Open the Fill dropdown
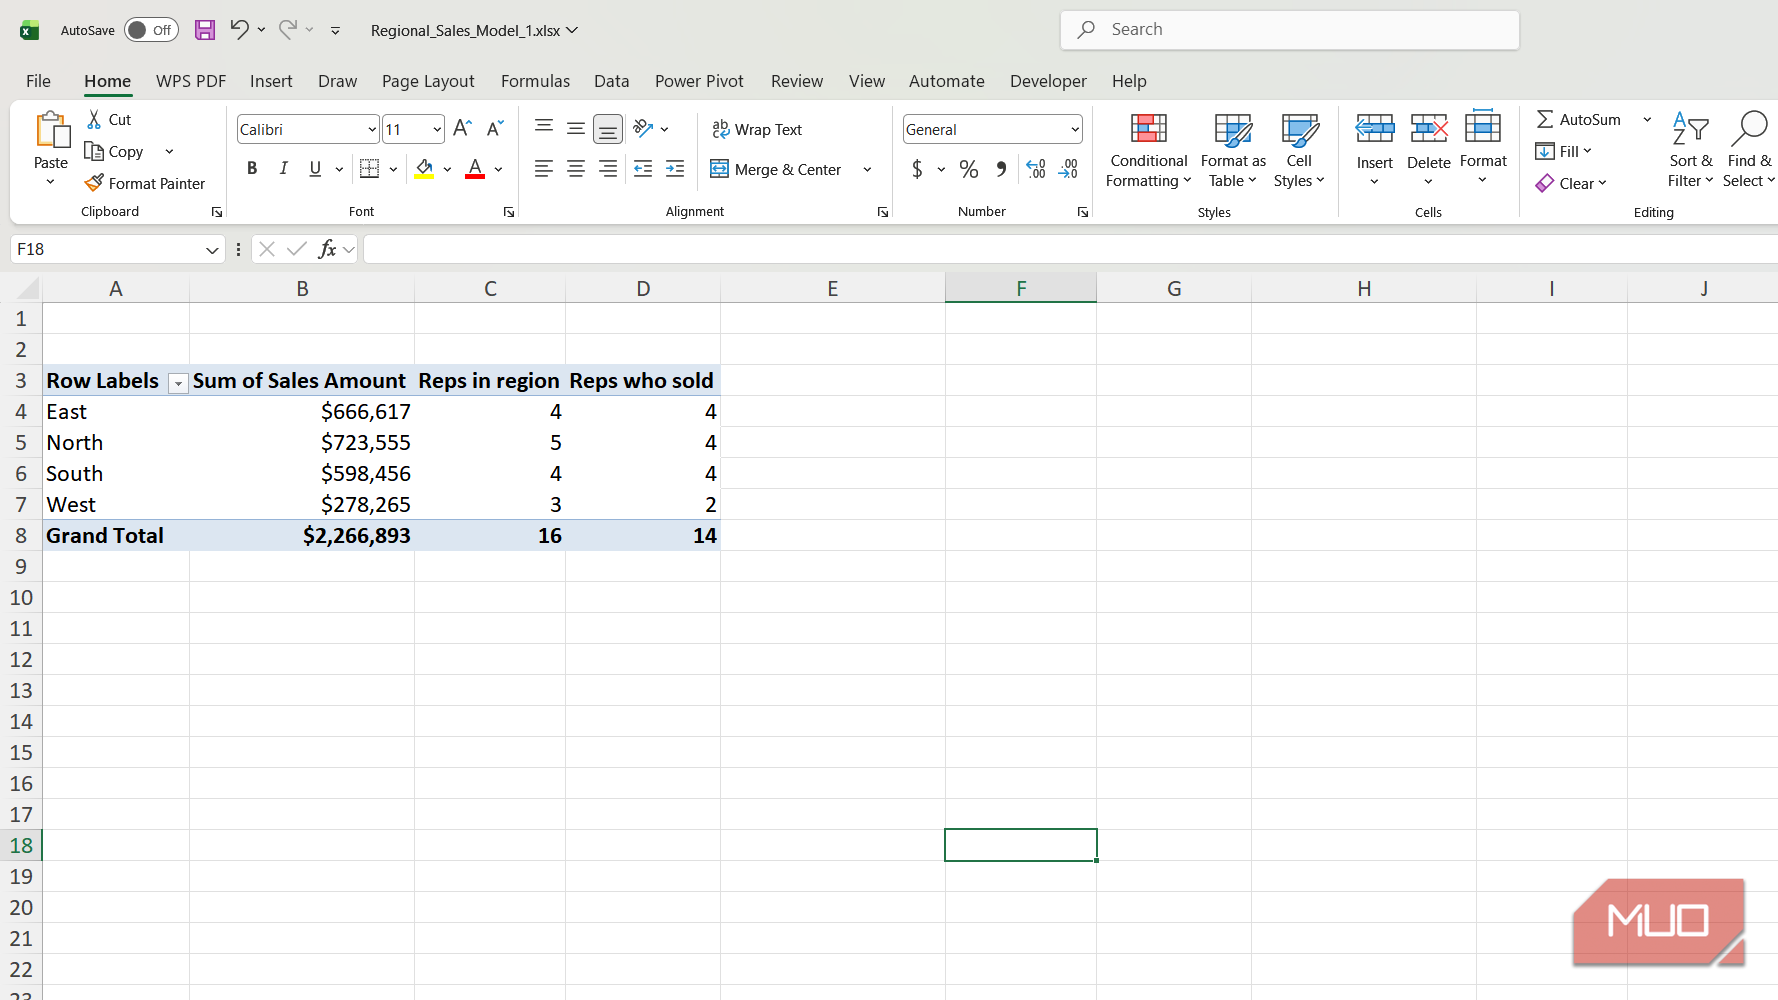Image resolution: width=1778 pixels, height=1000 pixels. coord(1563,151)
